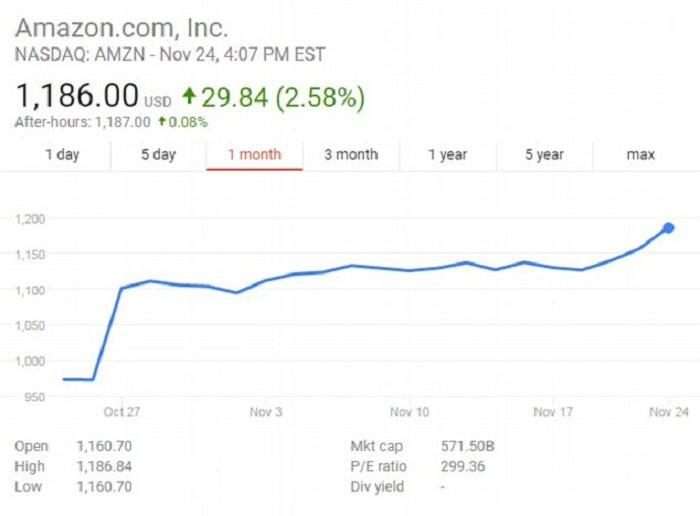The height and width of the screenshot is (516, 700).
Task: Click the Open price 1,160.70
Action: (x=104, y=446)
